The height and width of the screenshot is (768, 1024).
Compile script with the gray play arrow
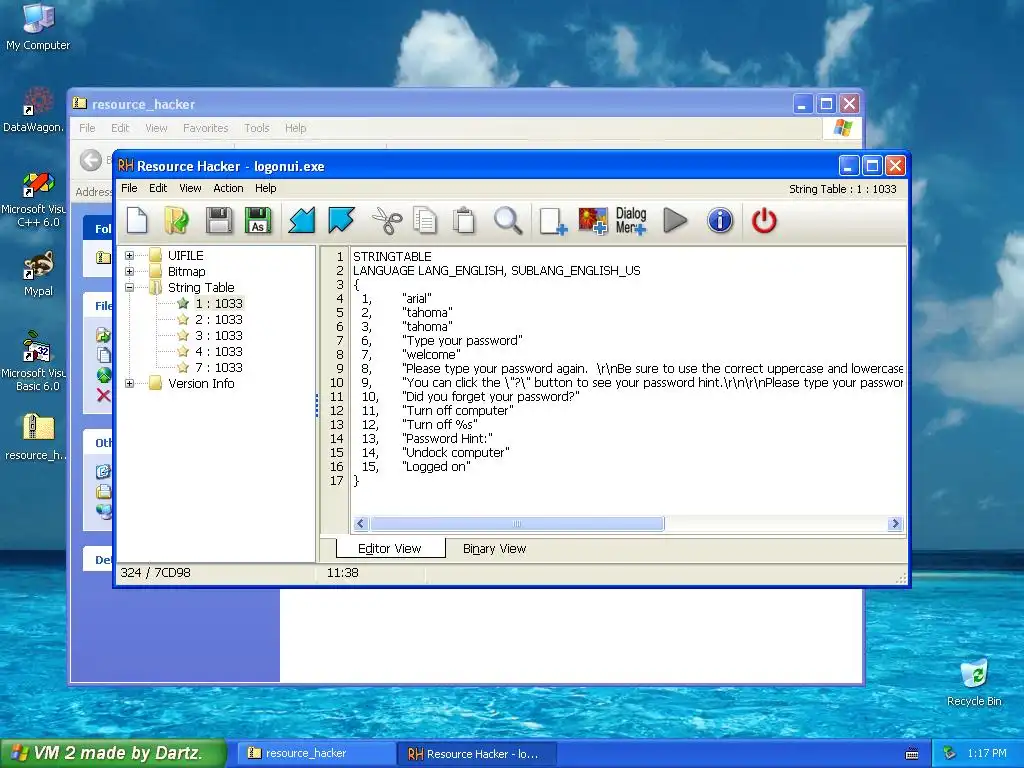click(x=675, y=221)
